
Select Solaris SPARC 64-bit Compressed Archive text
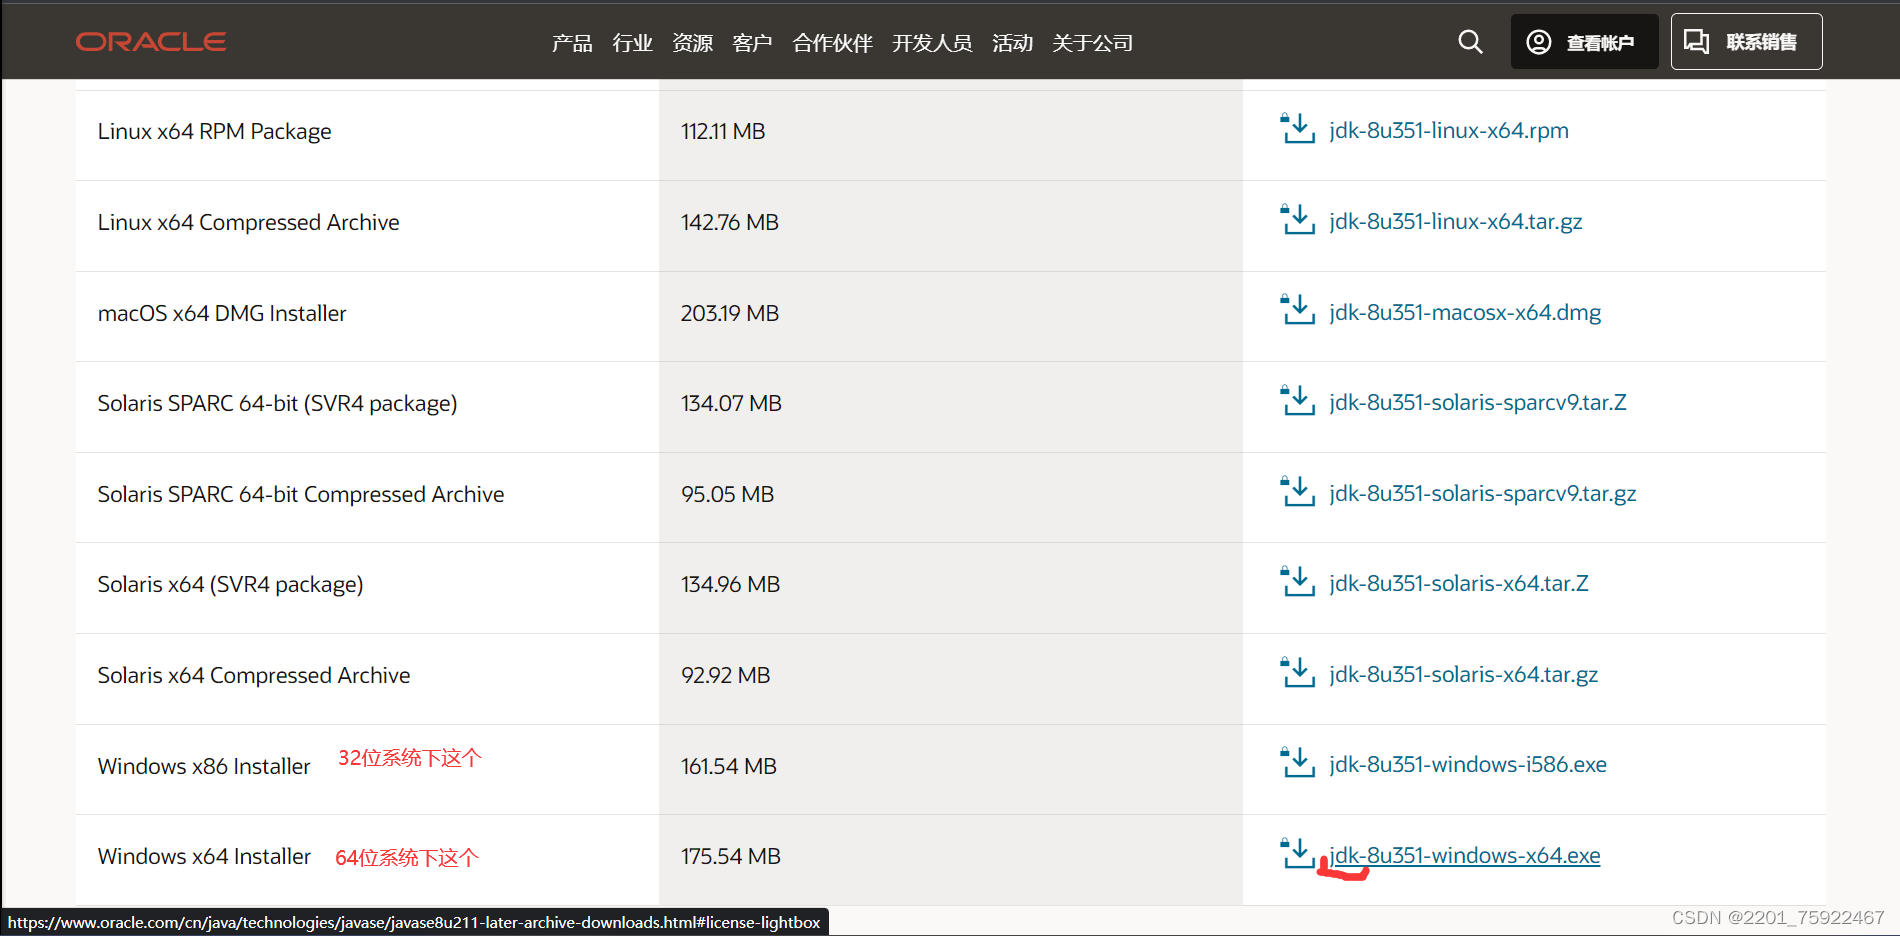(301, 494)
